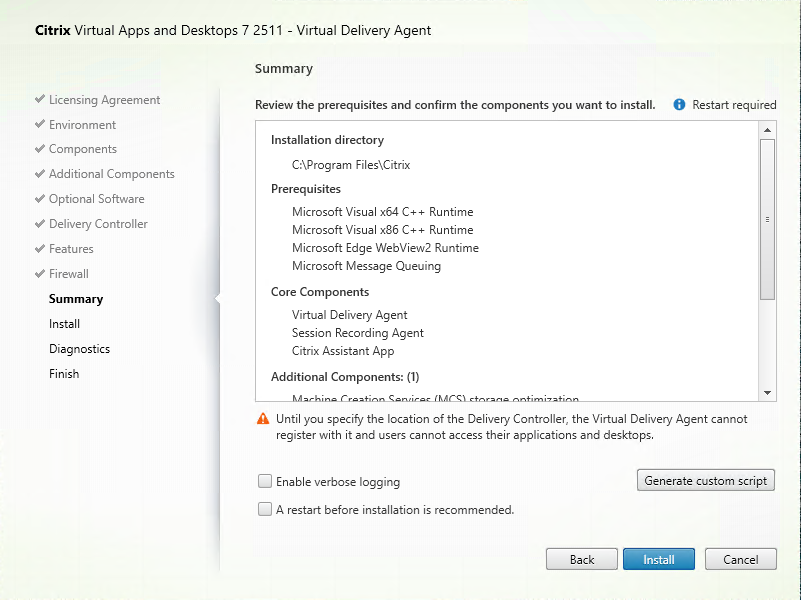
Task: Click the checkmark next to Firewall
Action: click(x=39, y=274)
